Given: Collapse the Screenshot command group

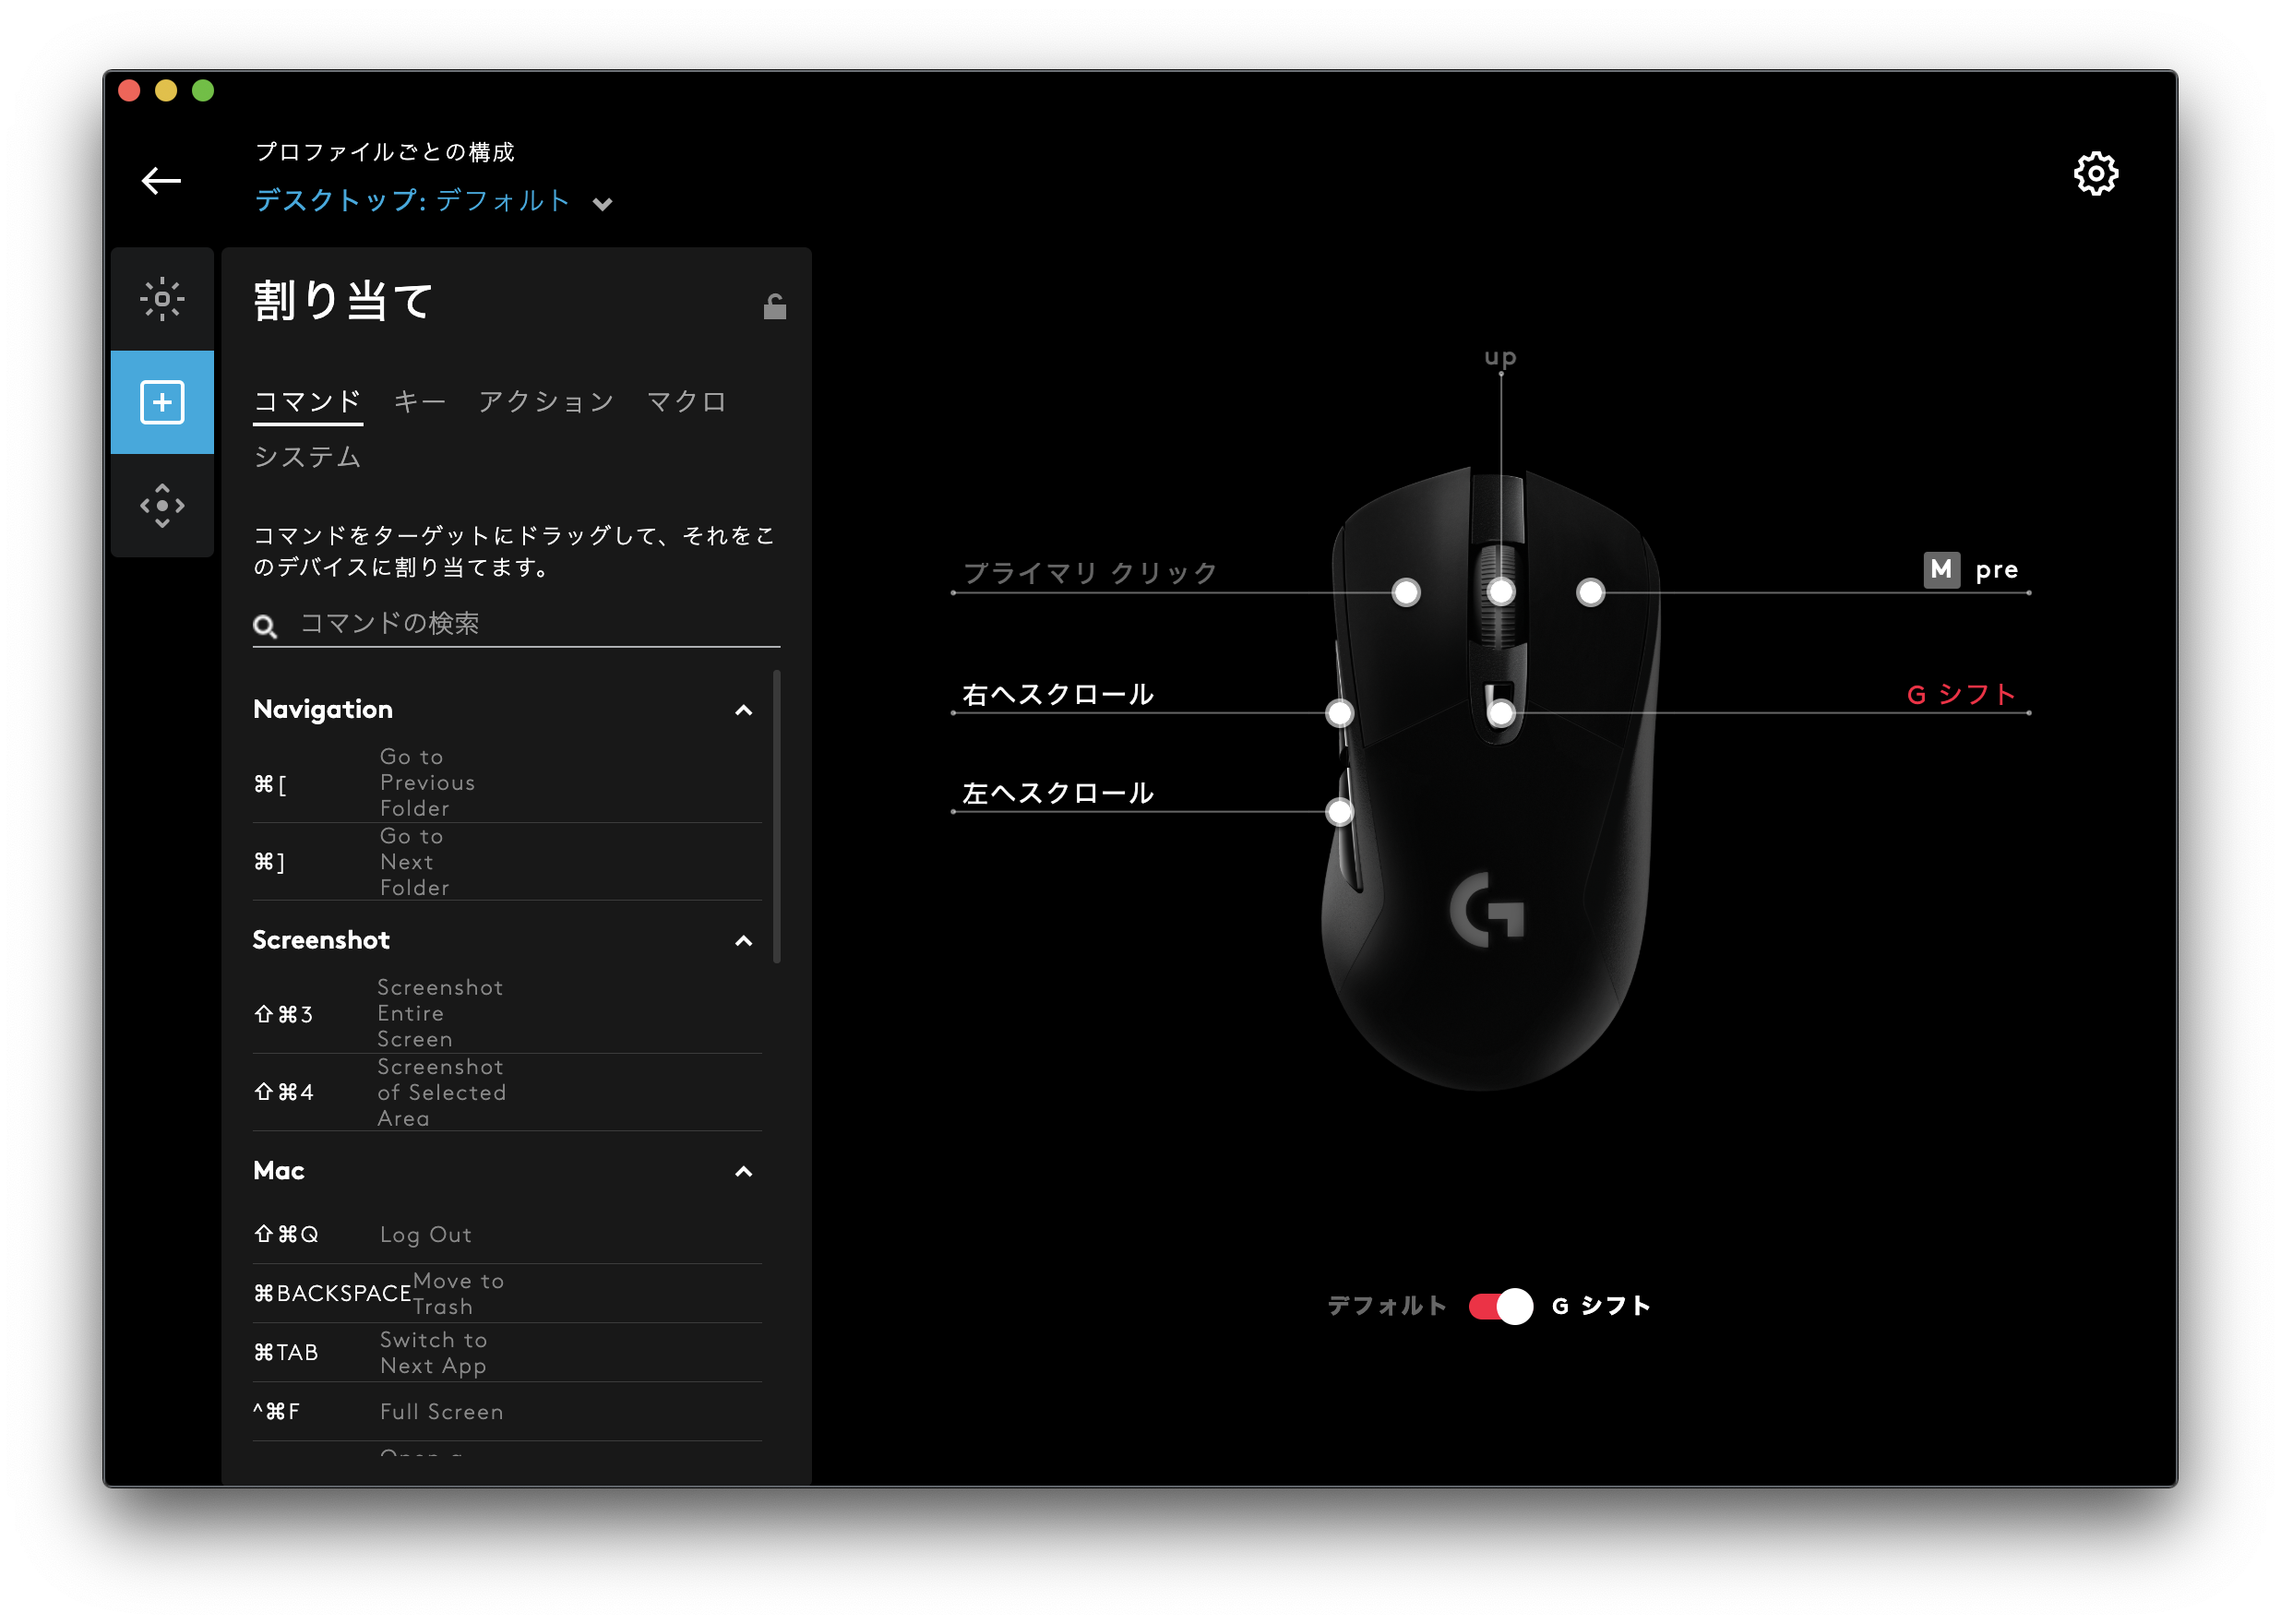Looking at the screenshot, I should pyautogui.click(x=743, y=941).
